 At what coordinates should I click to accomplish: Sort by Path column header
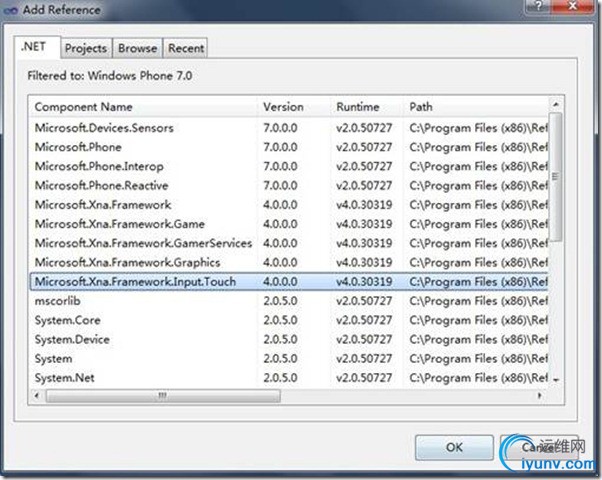[476, 107]
